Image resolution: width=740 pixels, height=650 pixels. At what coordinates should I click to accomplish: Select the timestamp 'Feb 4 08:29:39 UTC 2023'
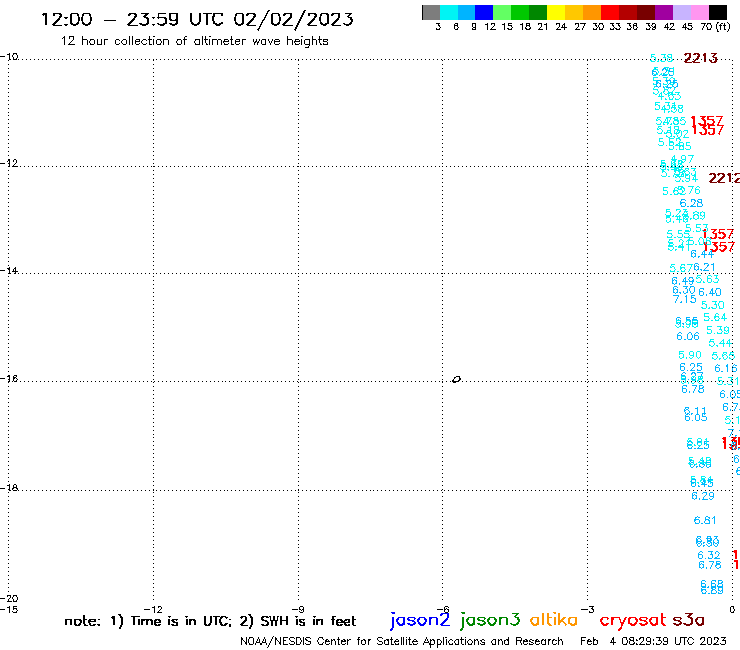(x=653, y=641)
